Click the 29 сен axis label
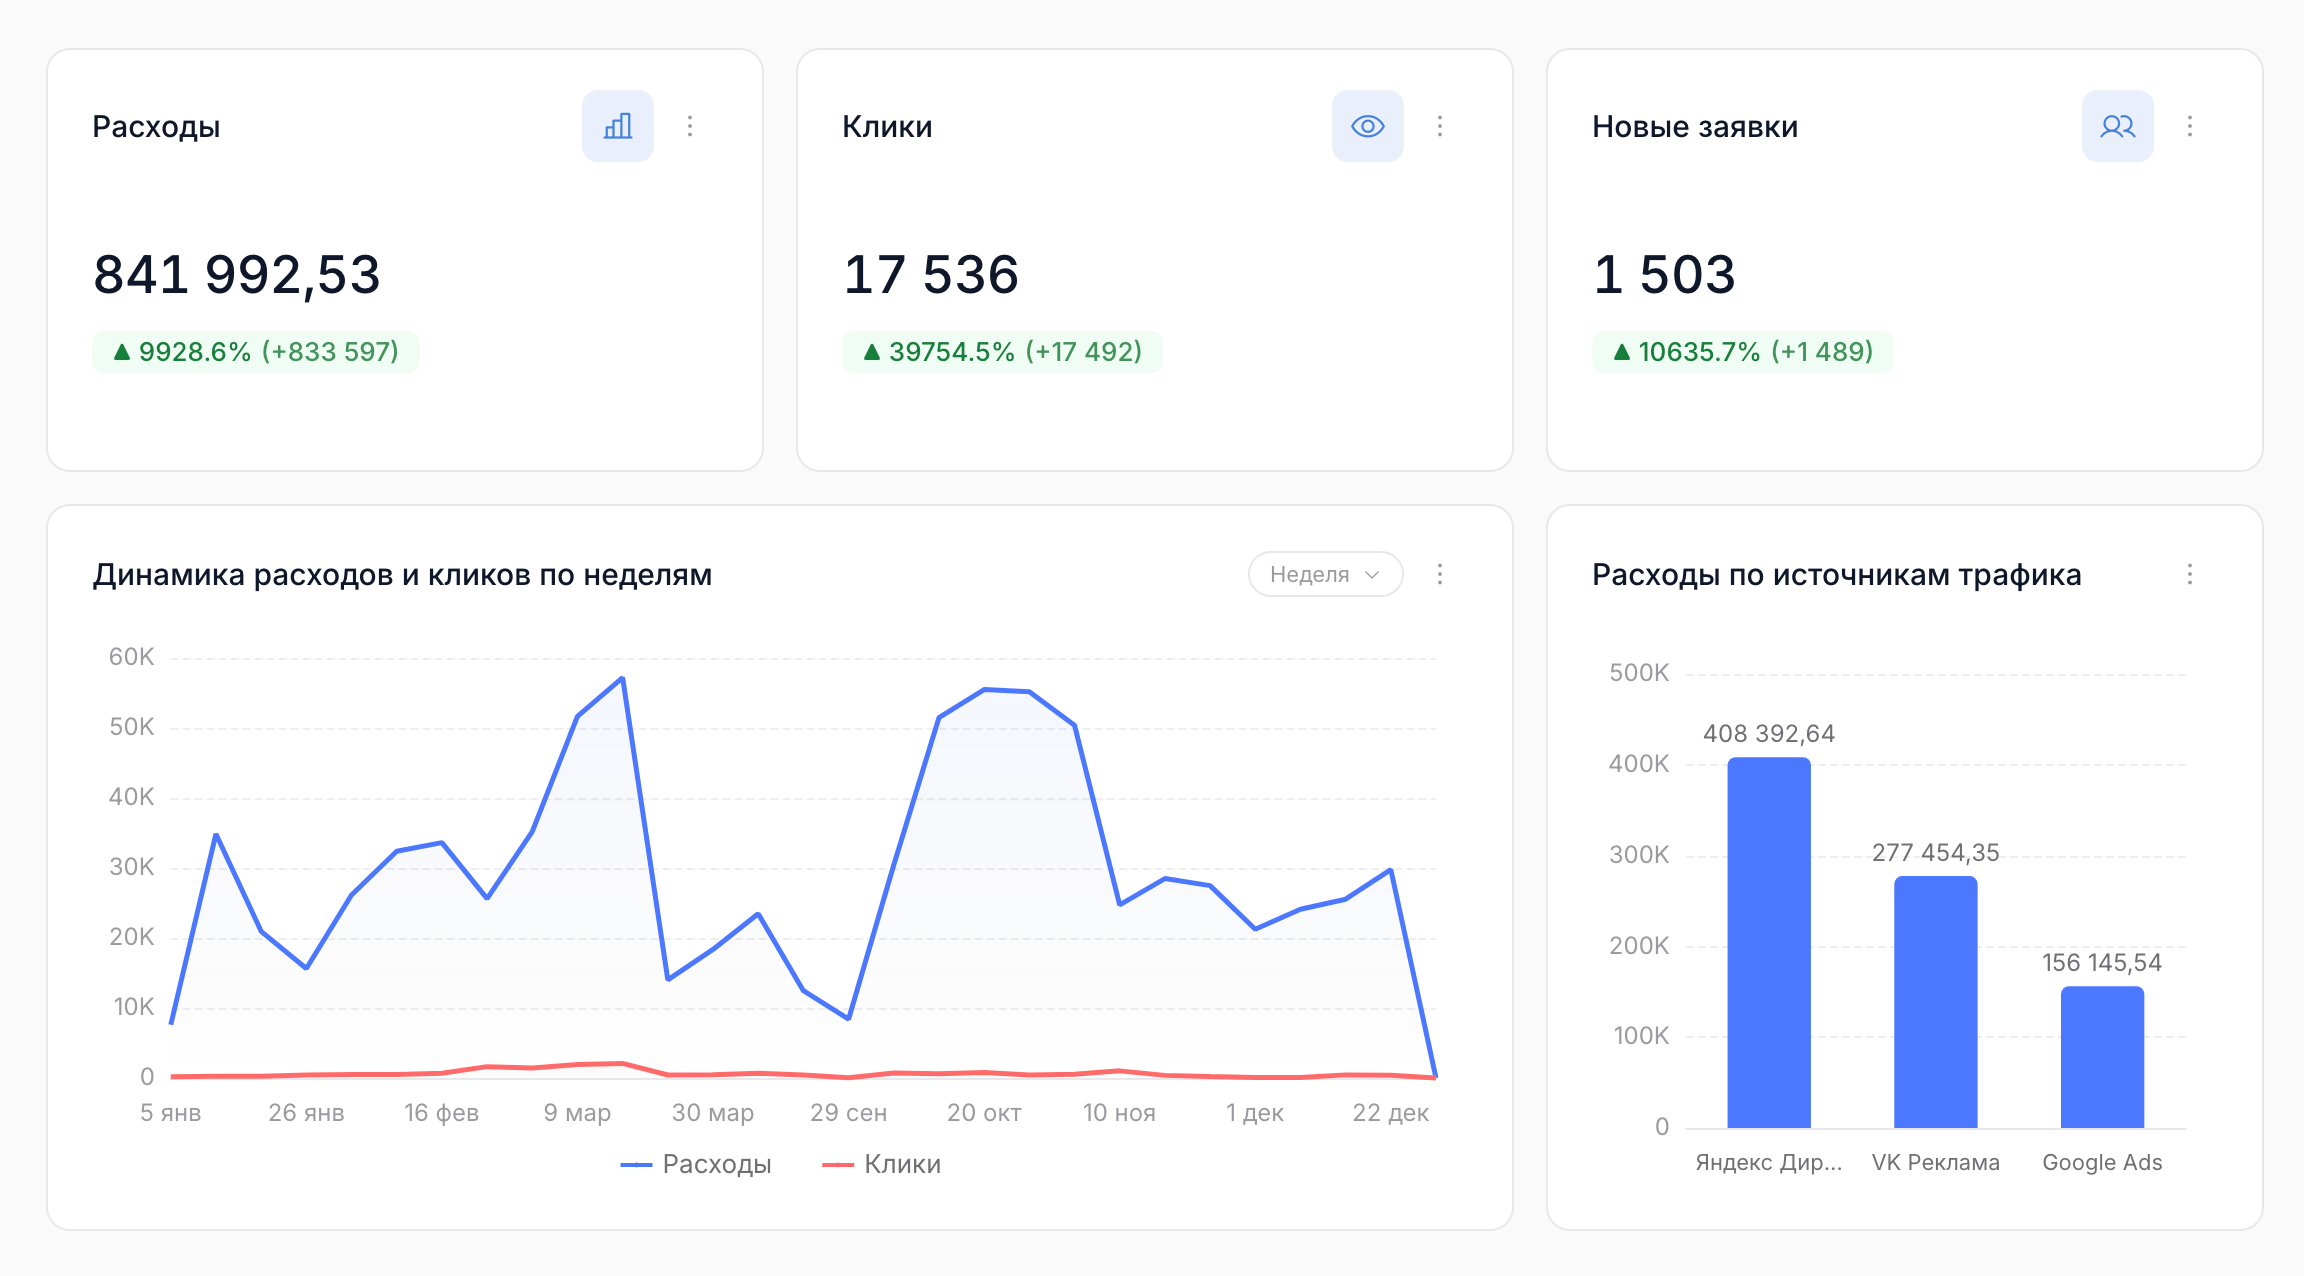 click(848, 1113)
